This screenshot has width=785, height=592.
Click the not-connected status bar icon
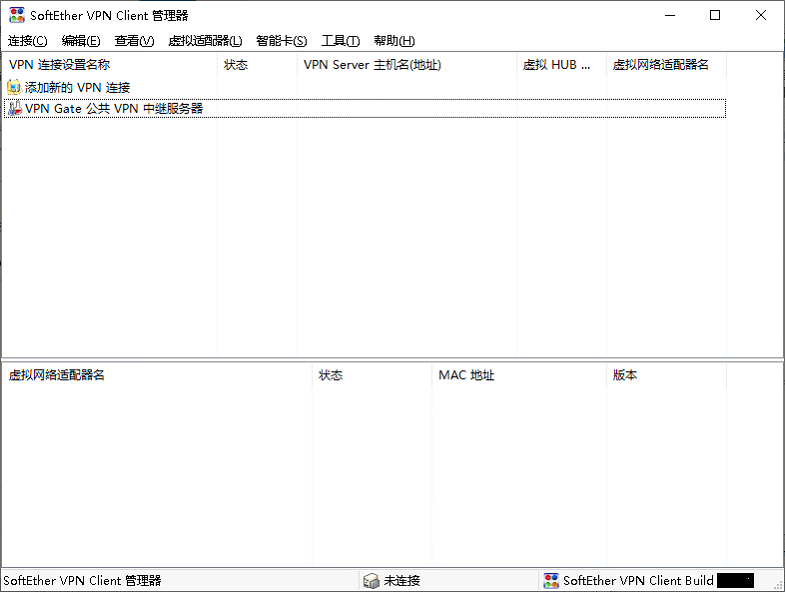[x=371, y=580]
